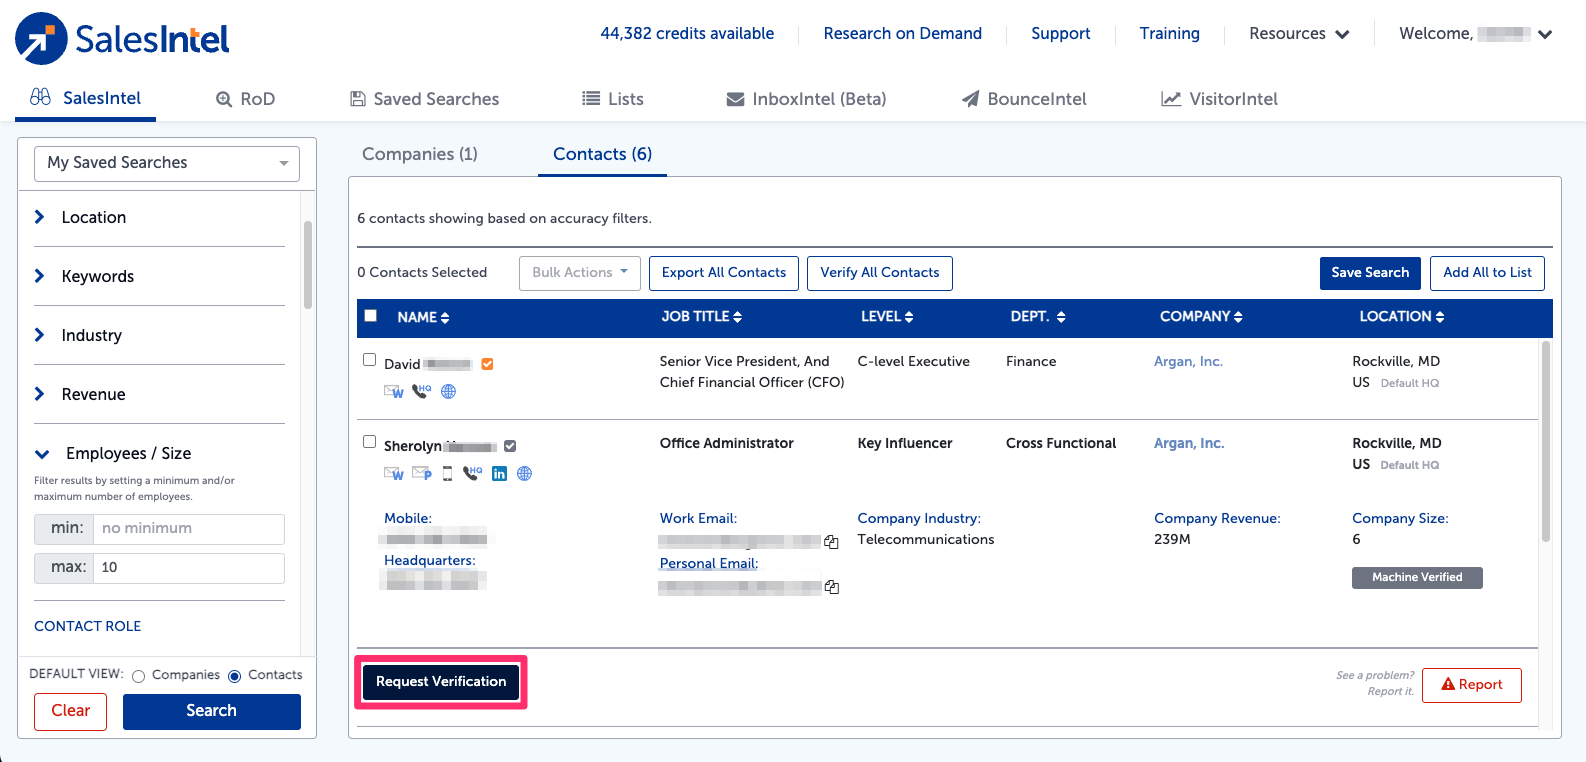1586x762 pixels.
Task: Sort contacts by Name column
Action: [423, 317]
